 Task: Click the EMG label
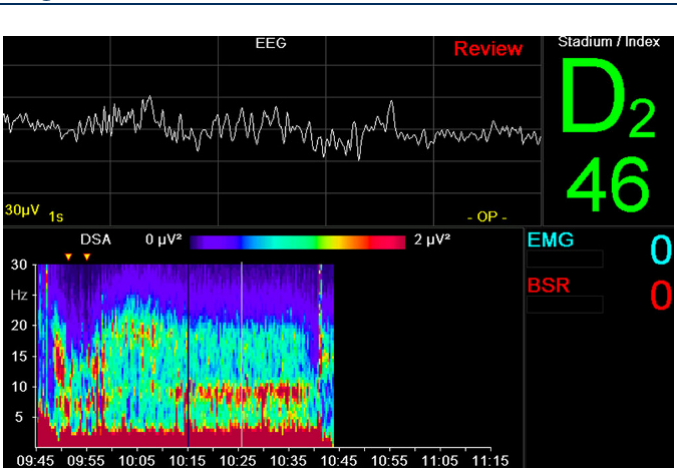550,240
